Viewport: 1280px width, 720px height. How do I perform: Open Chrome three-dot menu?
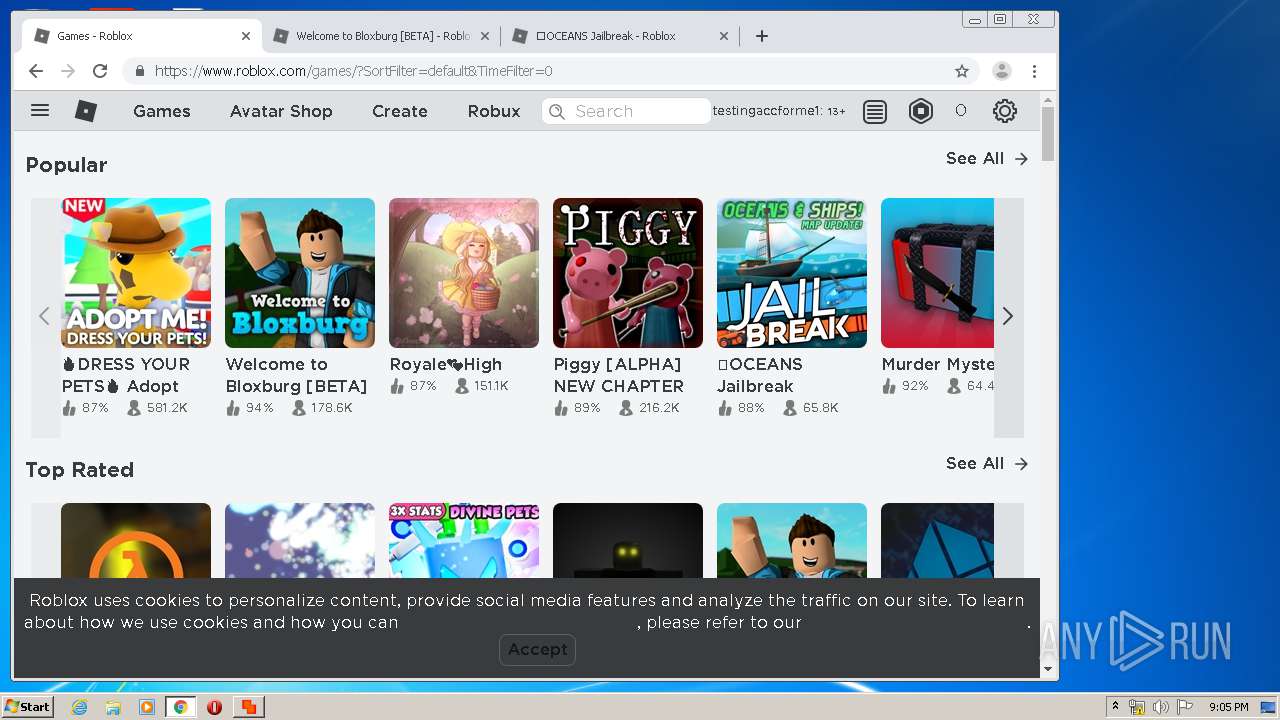[x=1035, y=71]
